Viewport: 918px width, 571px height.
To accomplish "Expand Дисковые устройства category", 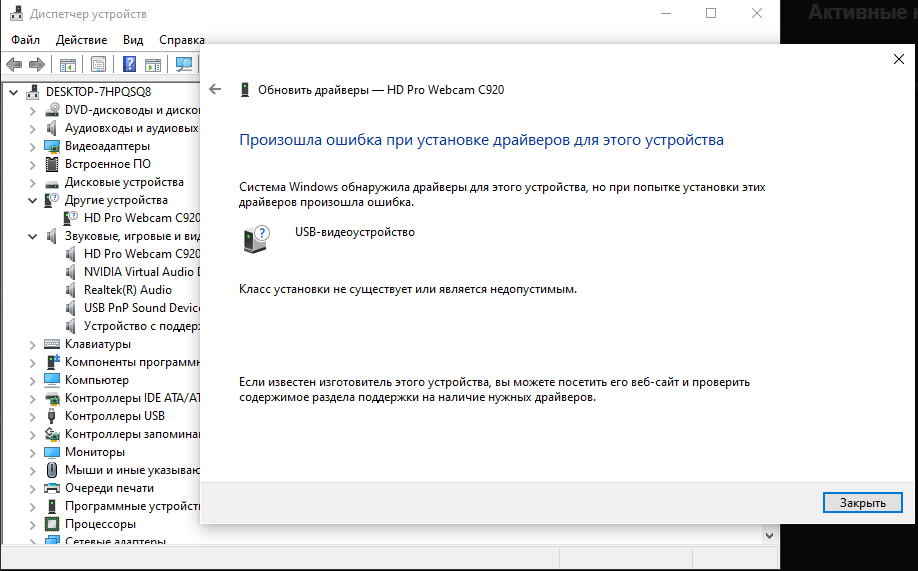I will click(x=33, y=183).
